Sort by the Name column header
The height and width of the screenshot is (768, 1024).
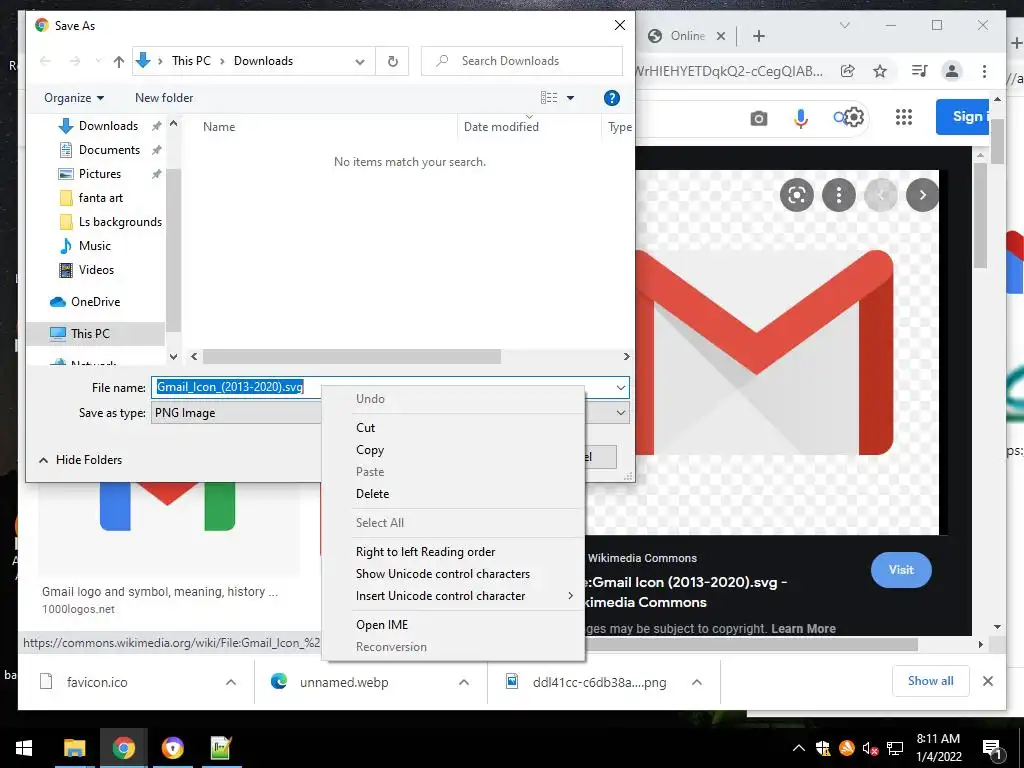point(219,127)
